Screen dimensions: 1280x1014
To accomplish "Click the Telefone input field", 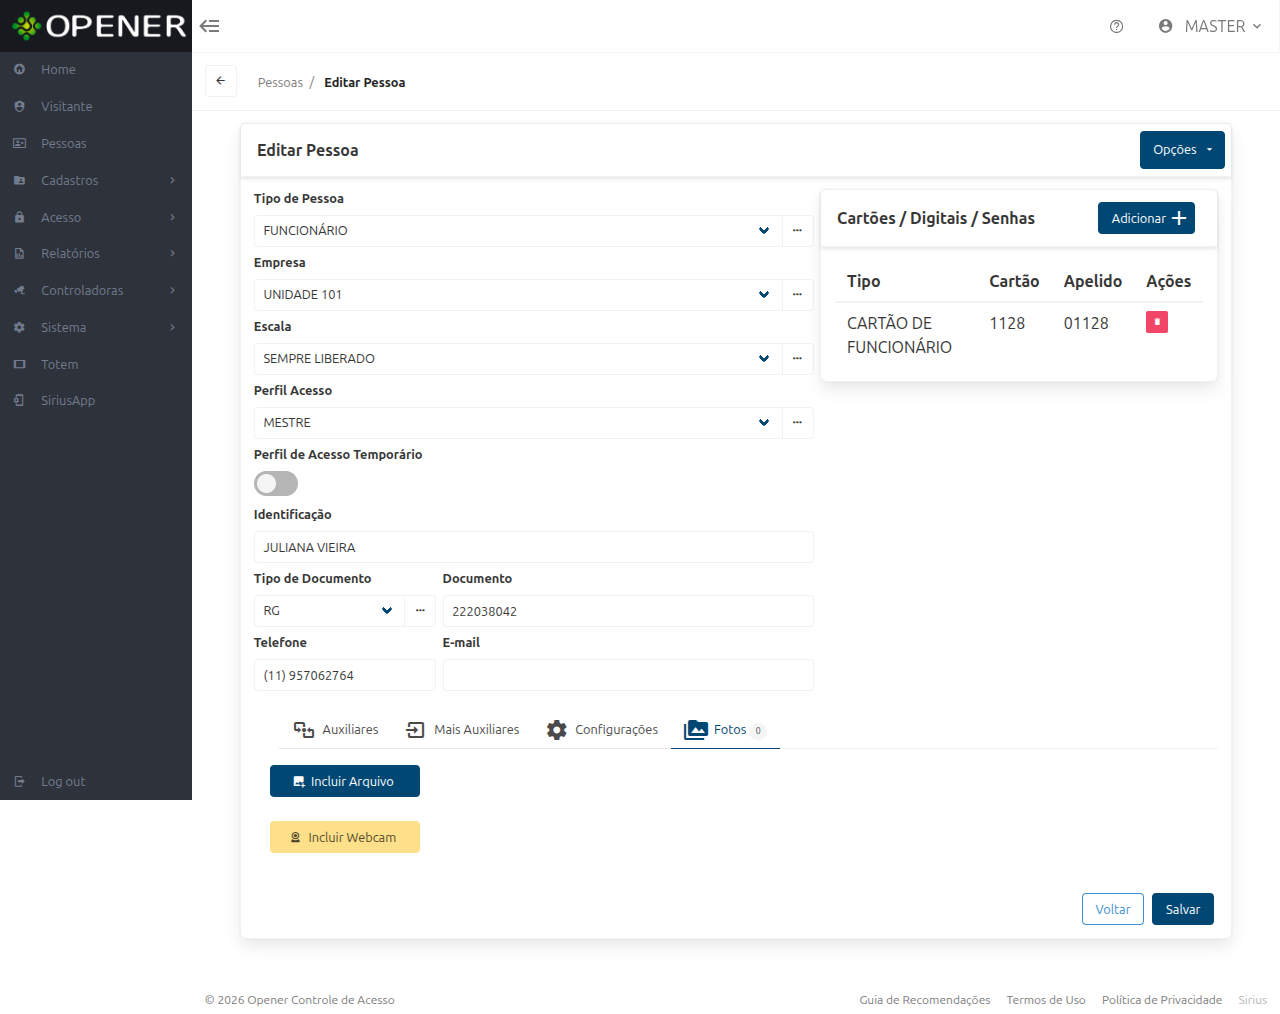I will click(x=345, y=675).
